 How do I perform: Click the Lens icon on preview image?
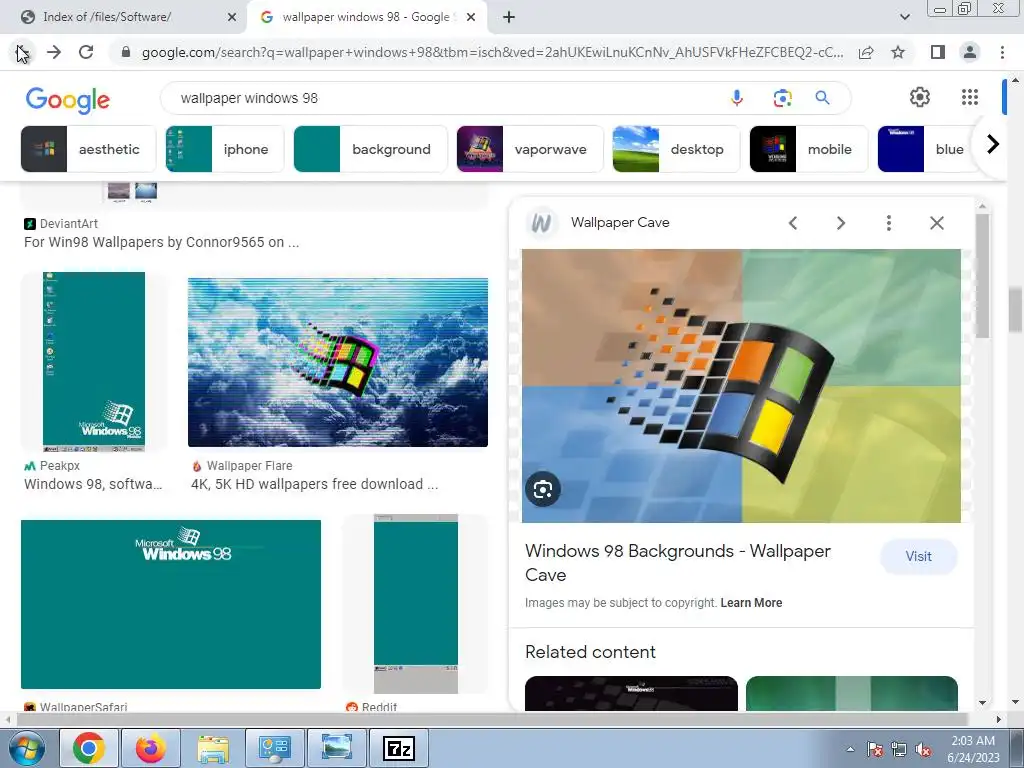tap(543, 489)
